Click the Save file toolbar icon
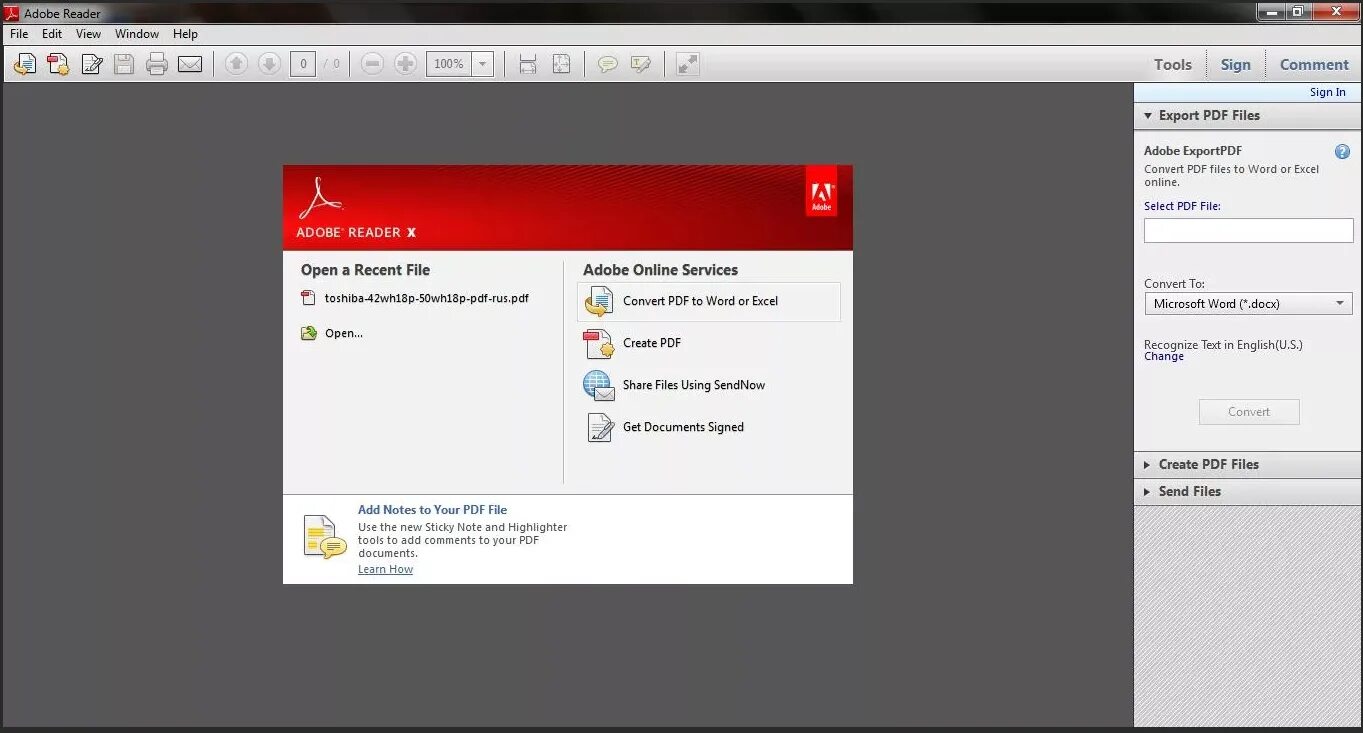The width and height of the screenshot is (1363, 733). 124,64
